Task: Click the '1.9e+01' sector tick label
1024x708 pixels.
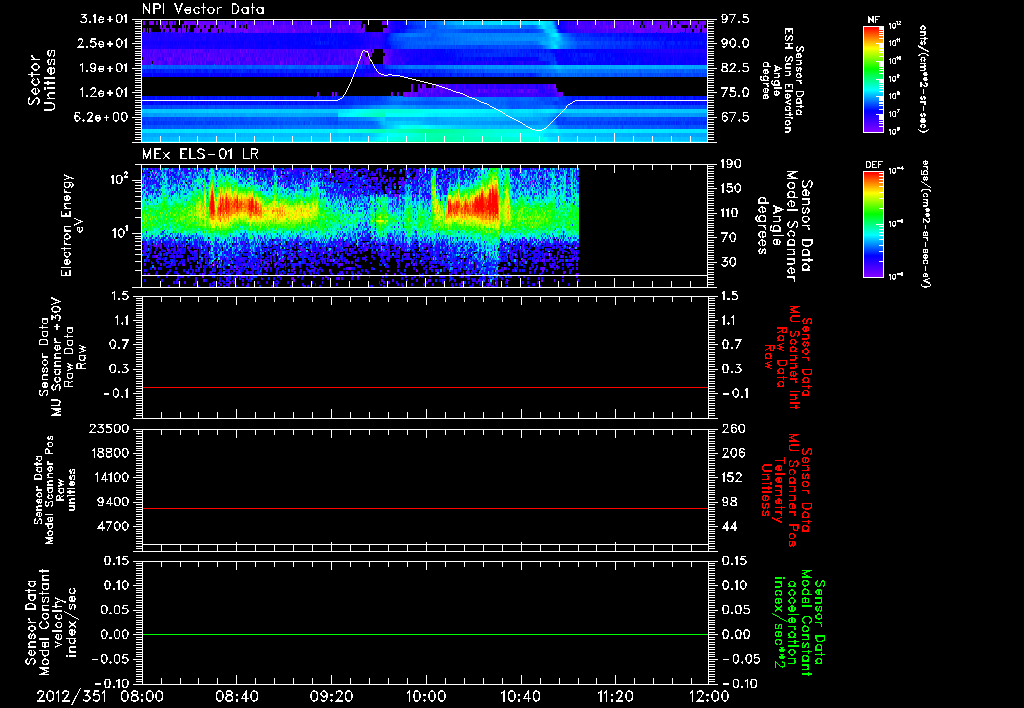Action: click(104, 68)
